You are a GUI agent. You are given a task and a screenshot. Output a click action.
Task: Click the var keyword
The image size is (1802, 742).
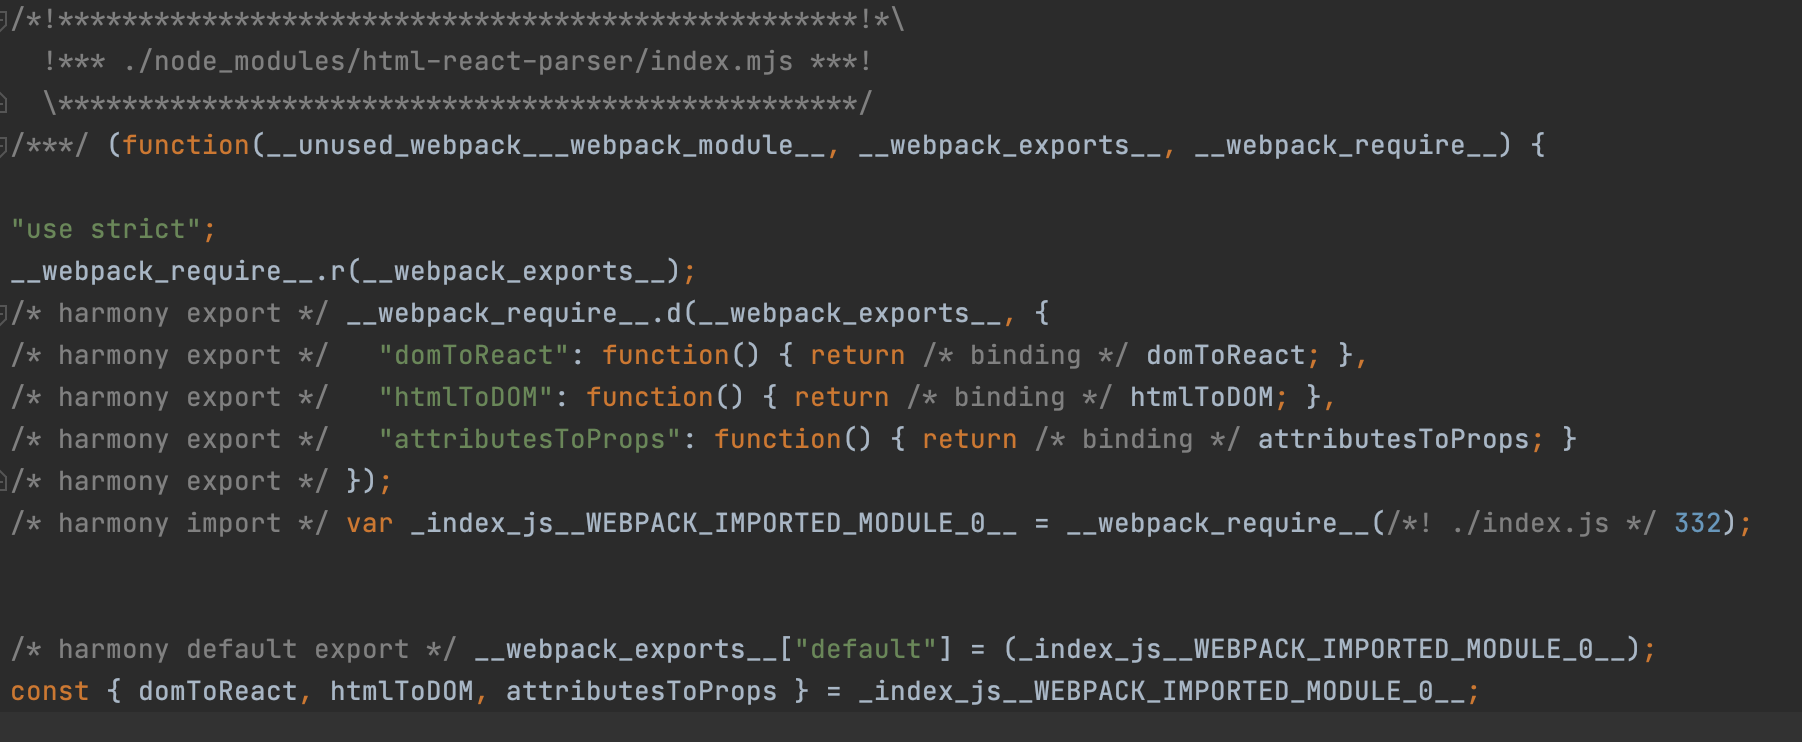pos(370,523)
